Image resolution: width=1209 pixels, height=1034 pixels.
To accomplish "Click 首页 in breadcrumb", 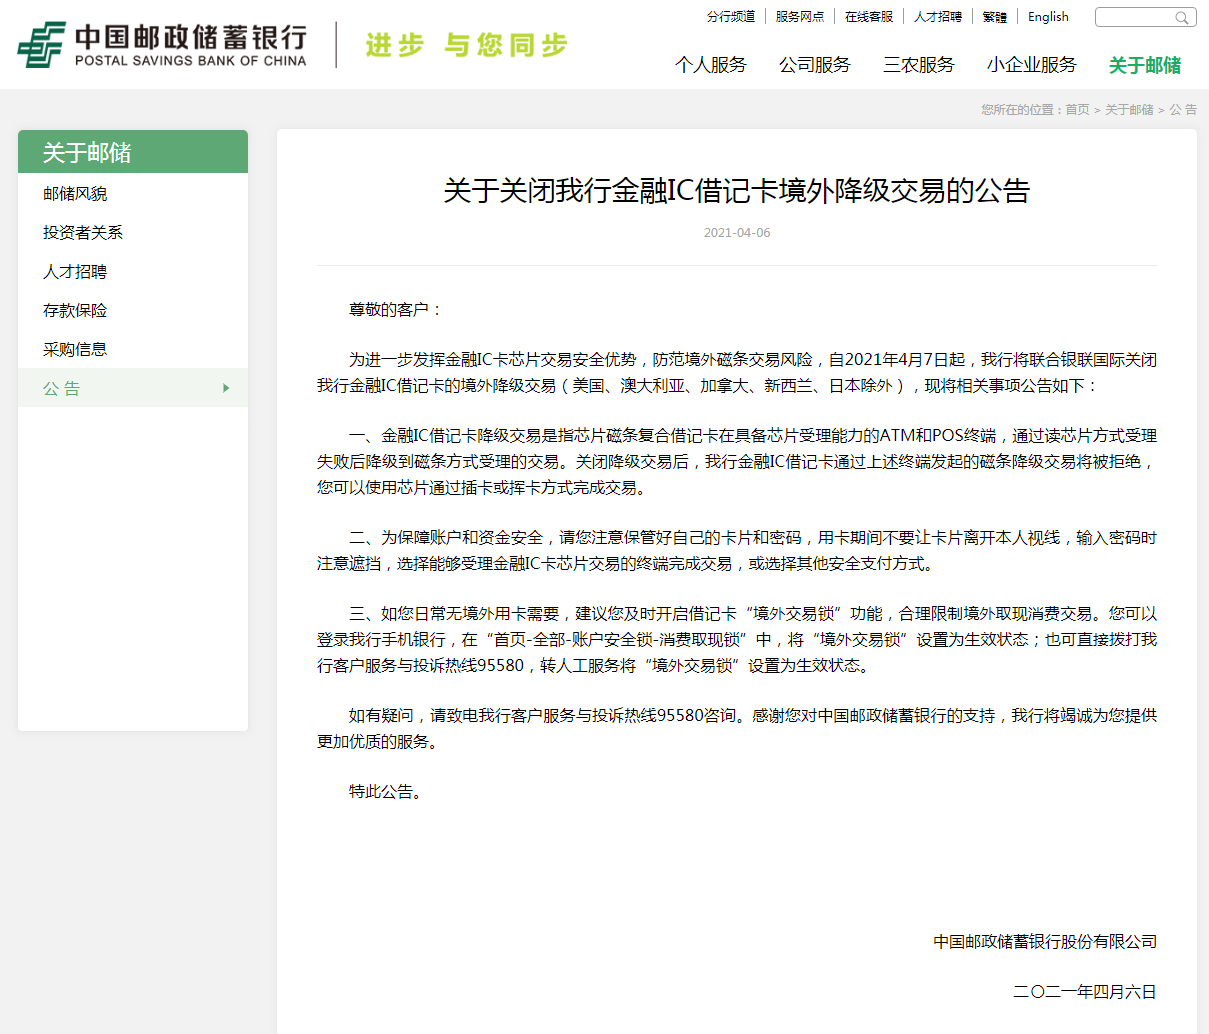I will tap(1077, 110).
